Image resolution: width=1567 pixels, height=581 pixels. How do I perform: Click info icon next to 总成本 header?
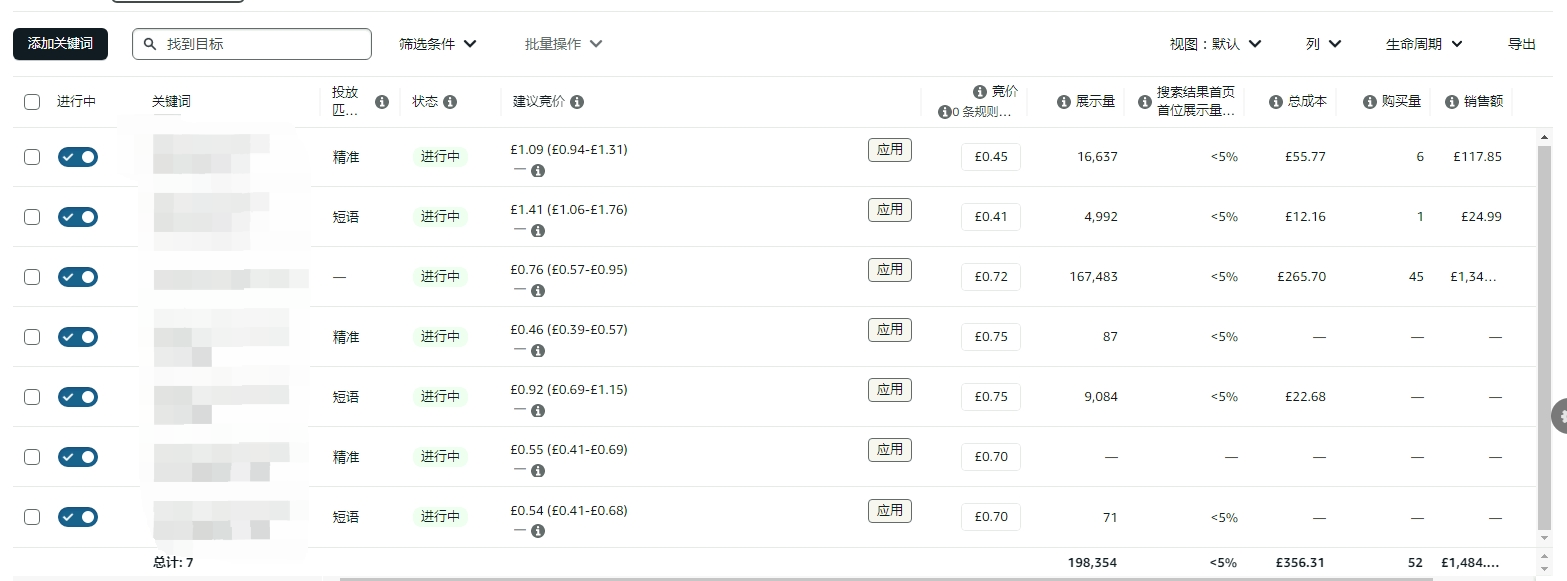(1276, 102)
